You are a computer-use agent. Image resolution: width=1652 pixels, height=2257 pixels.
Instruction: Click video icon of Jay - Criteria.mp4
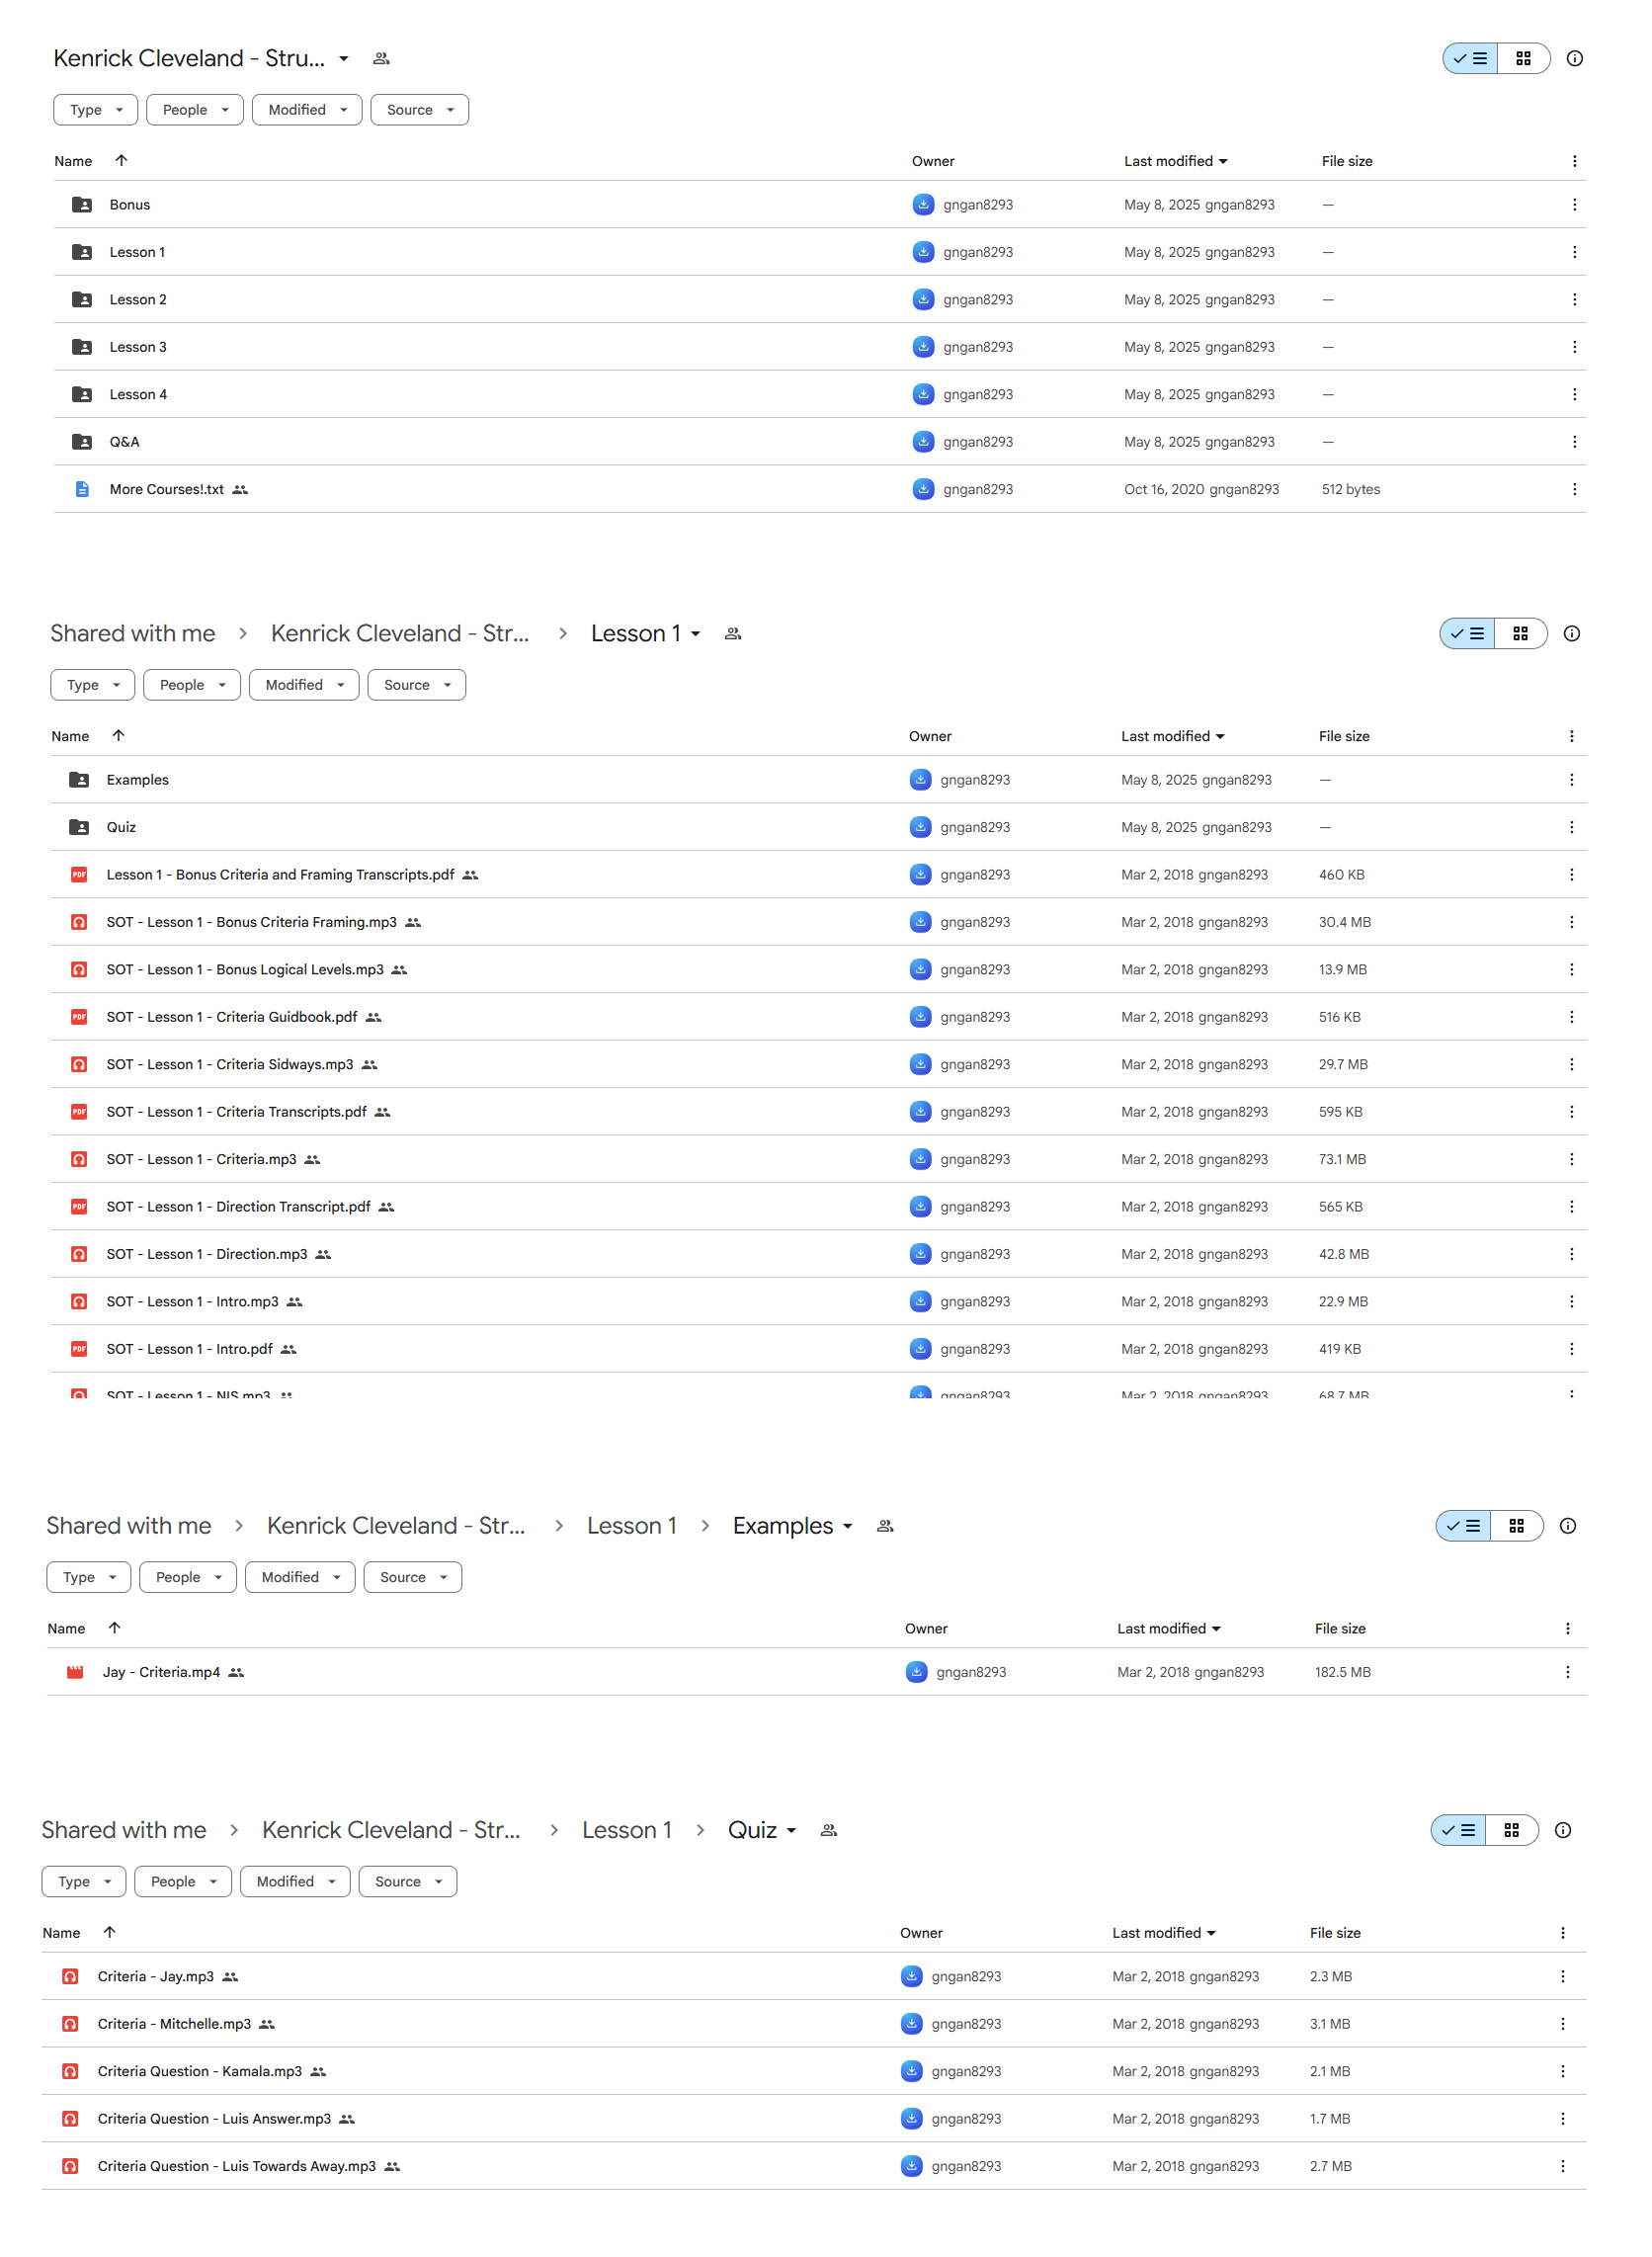pos(75,1671)
